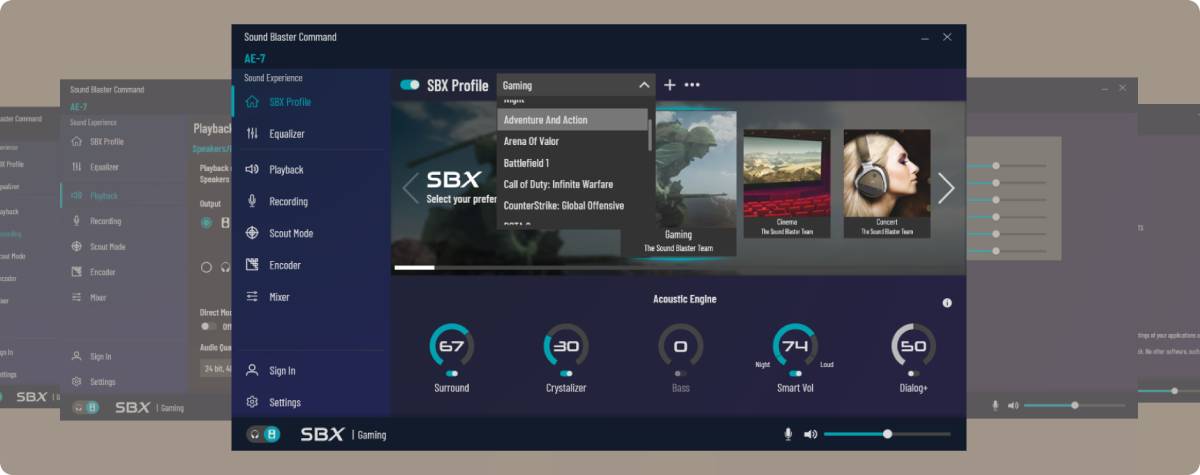The height and width of the screenshot is (475, 1200).
Task: Click speaker icon in right background window
Action: click(1013, 405)
